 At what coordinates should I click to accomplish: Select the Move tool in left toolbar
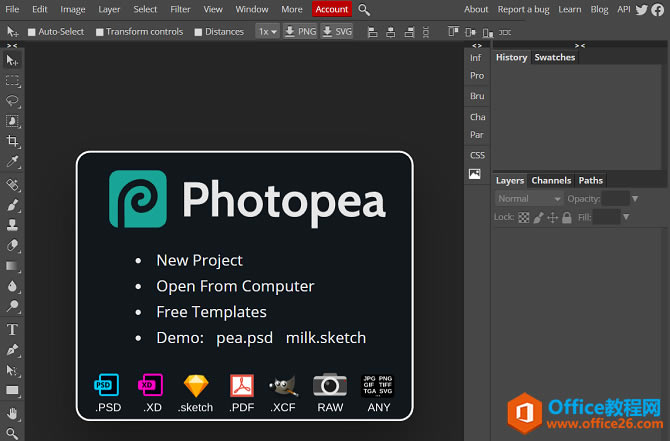coord(12,60)
